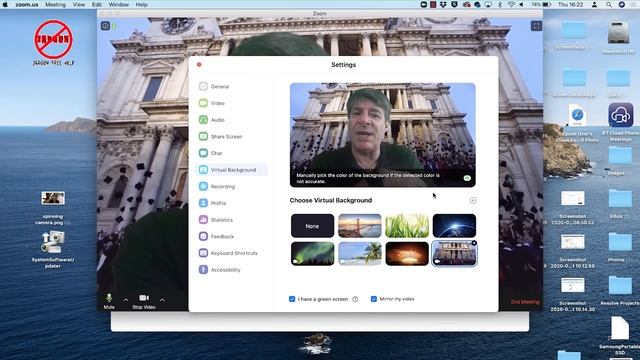
Task: Choose the green grass background
Action: [x=407, y=226]
